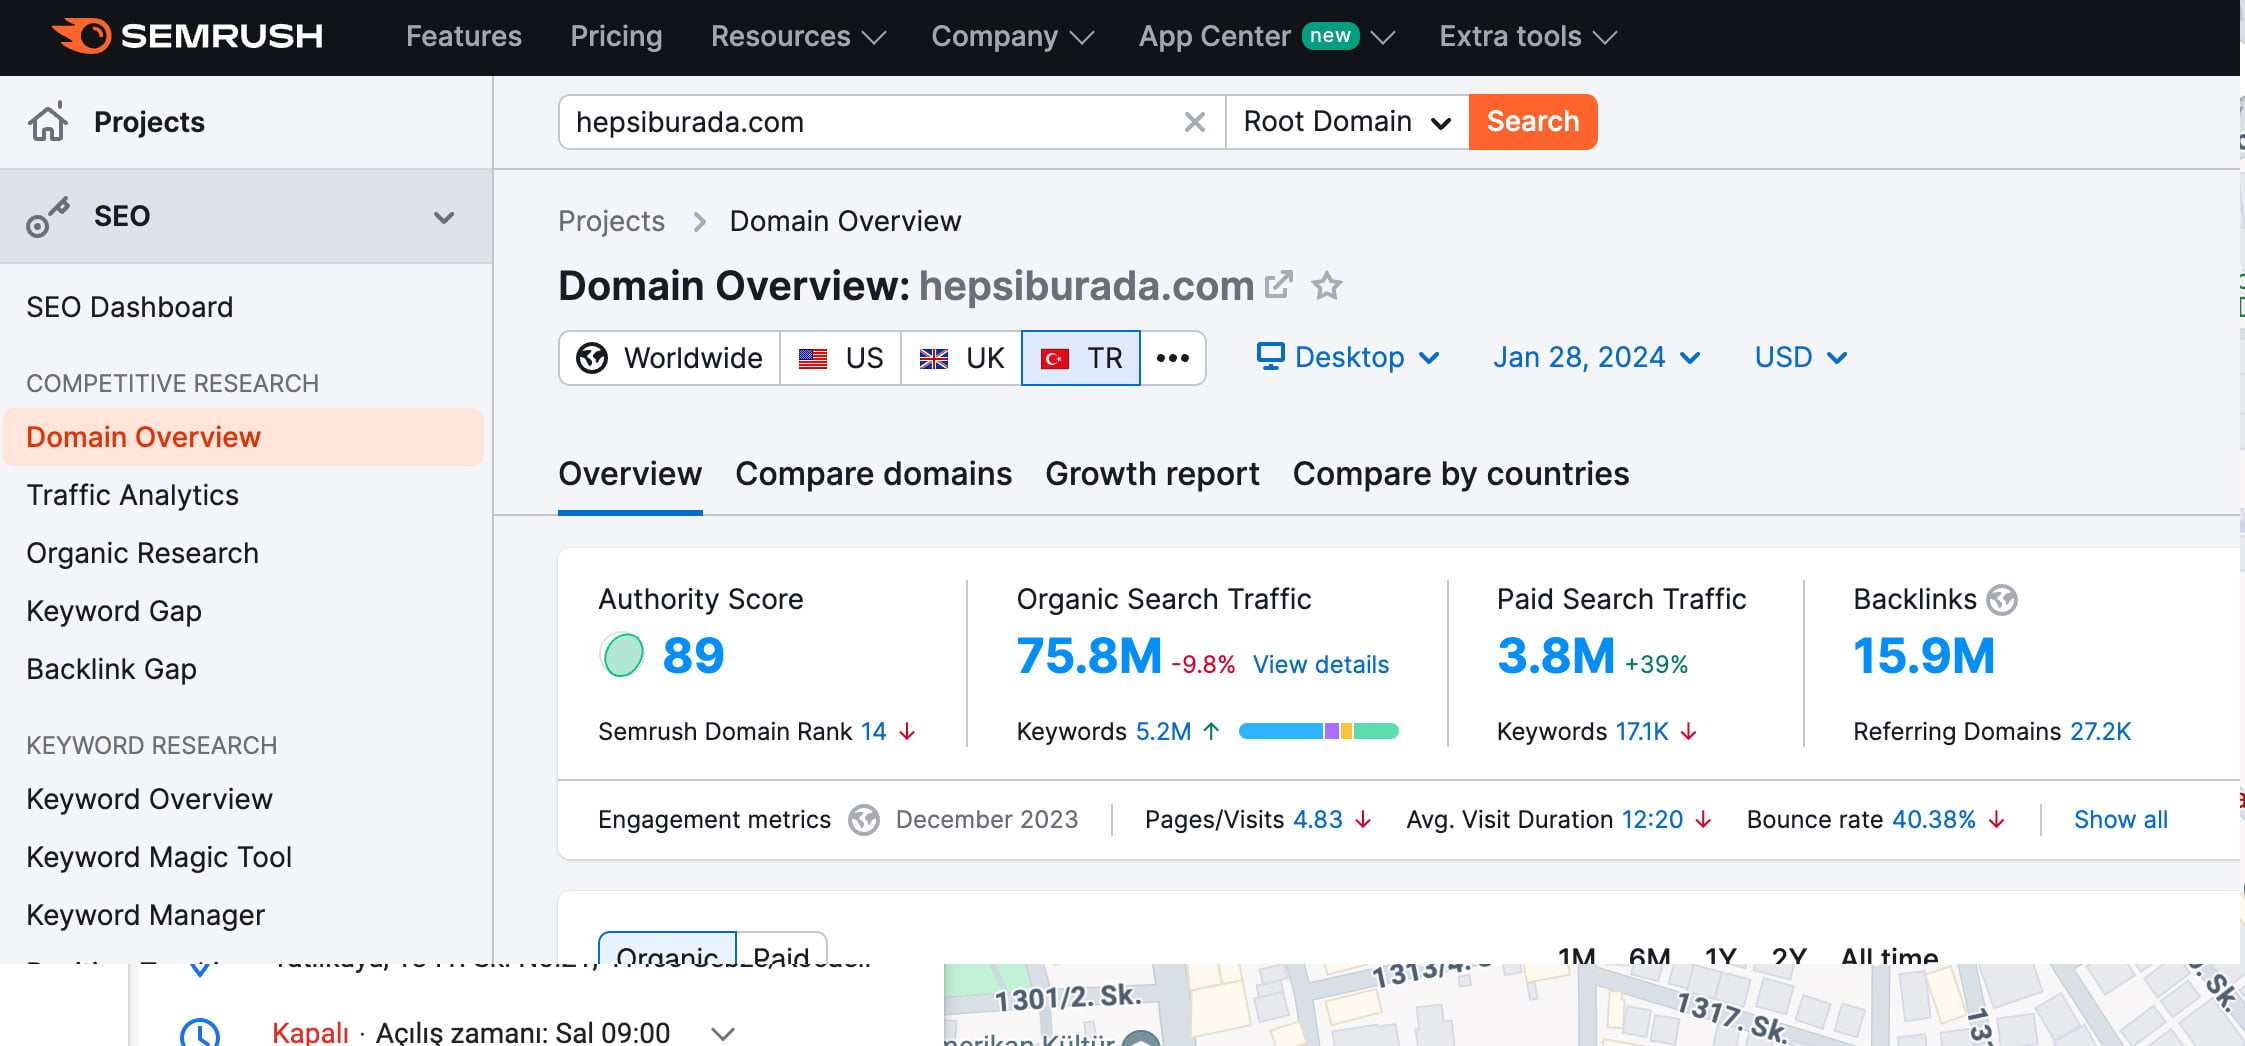Open hepsiburada.com via external link icon

[x=1278, y=286]
